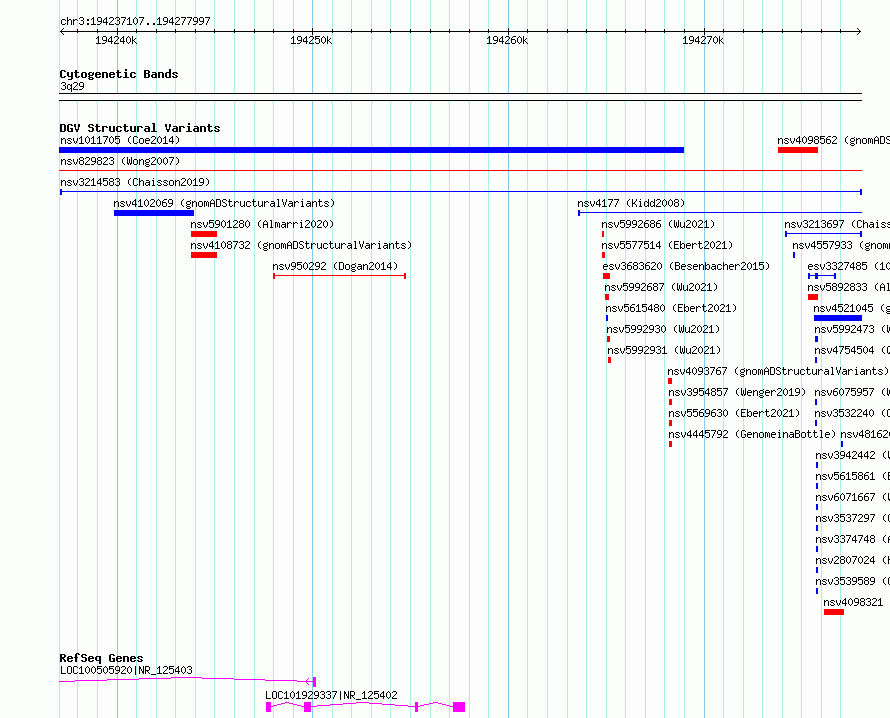Click the red bar under nsv5901280
890x718 pixels.
point(204,234)
